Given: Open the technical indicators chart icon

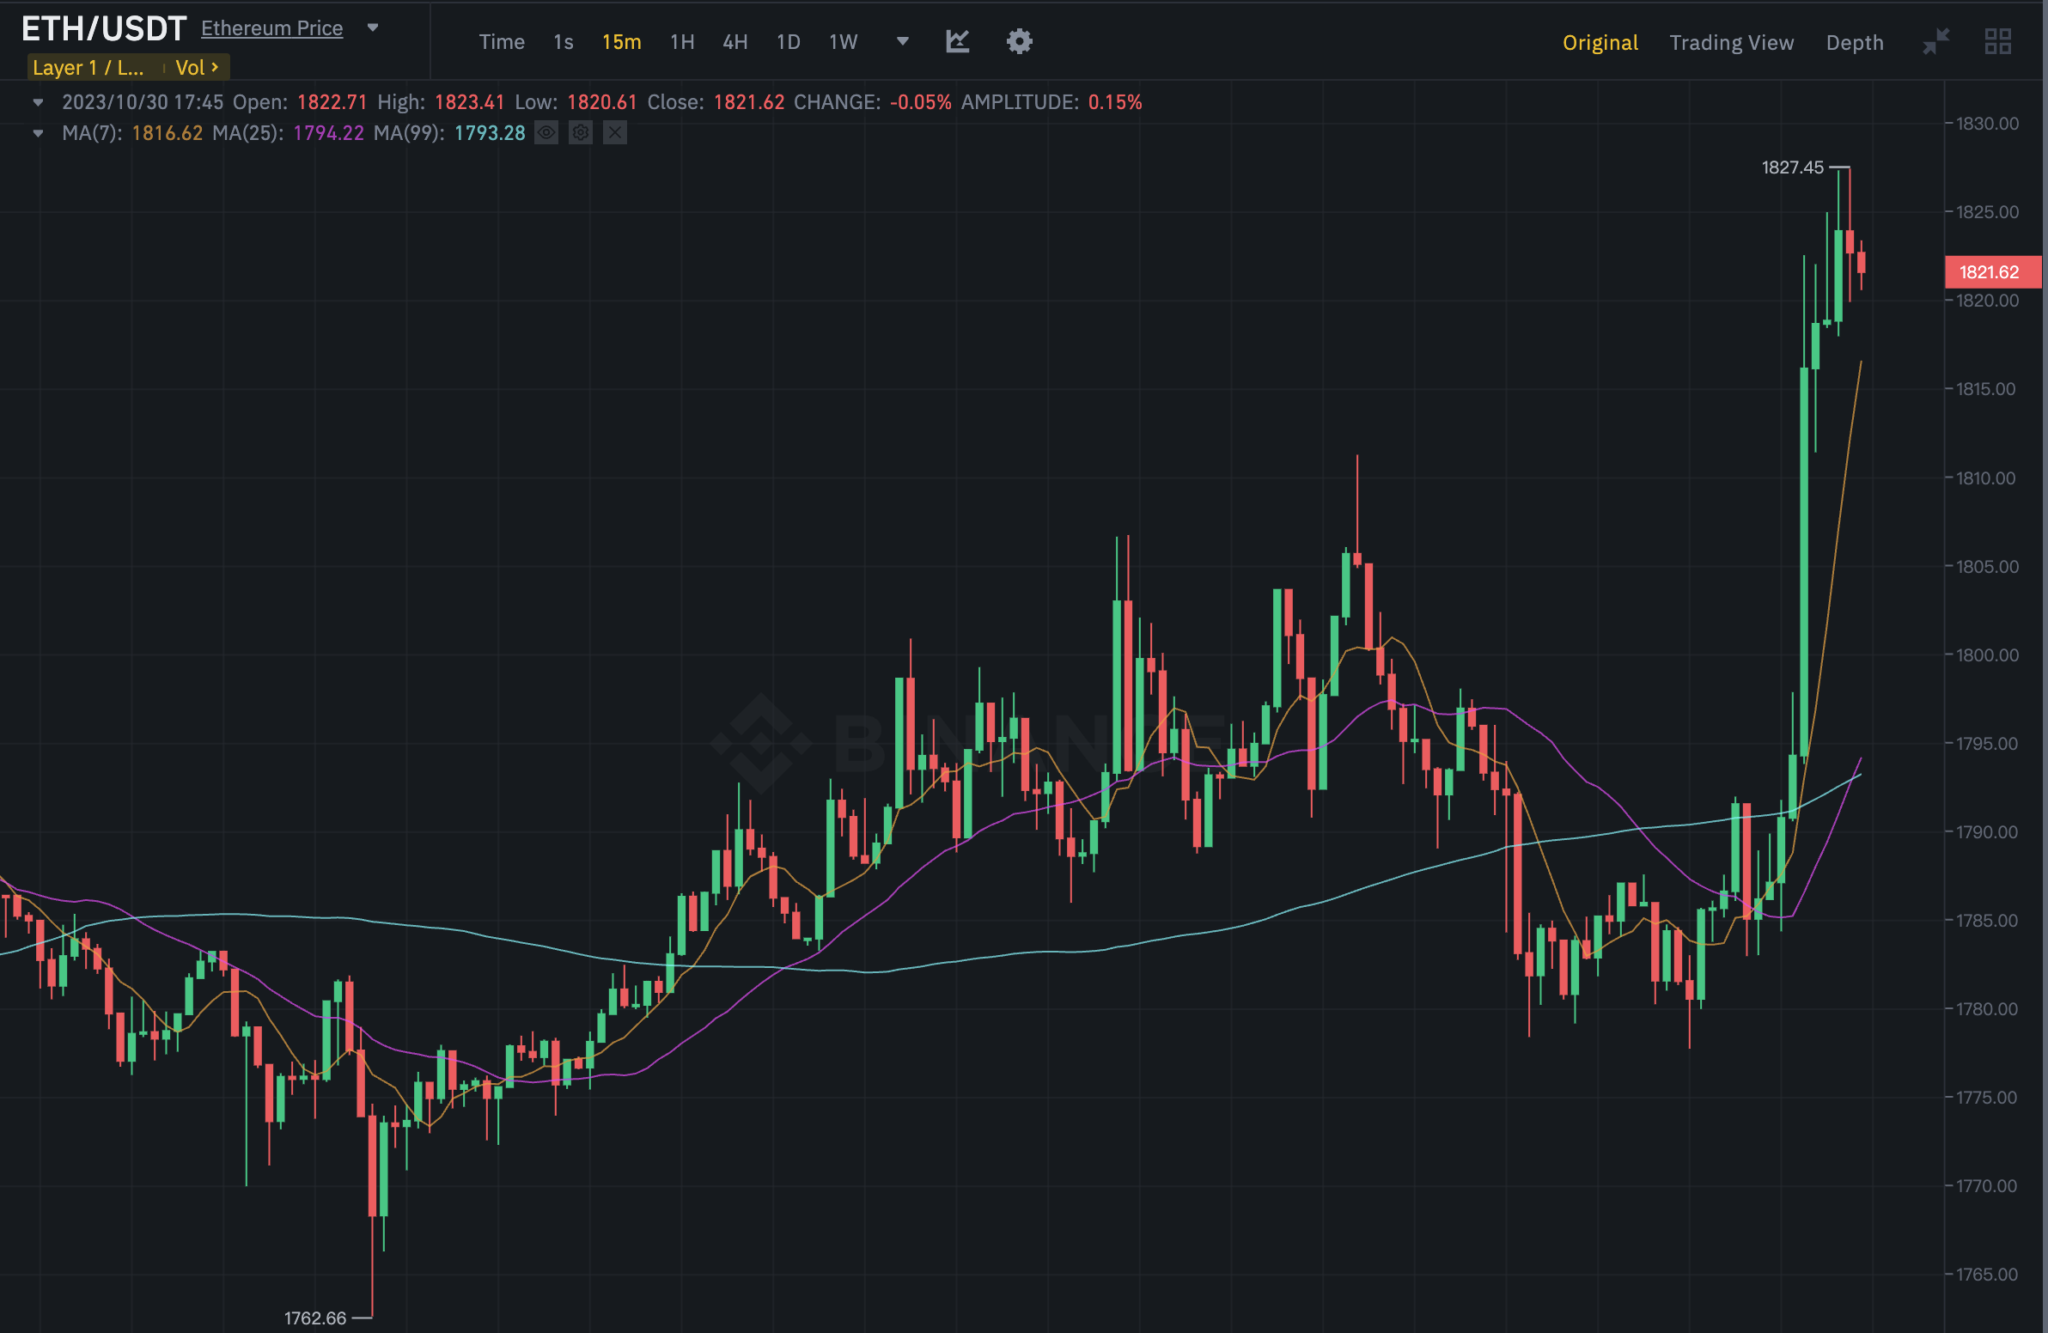Looking at the screenshot, I should [x=957, y=41].
